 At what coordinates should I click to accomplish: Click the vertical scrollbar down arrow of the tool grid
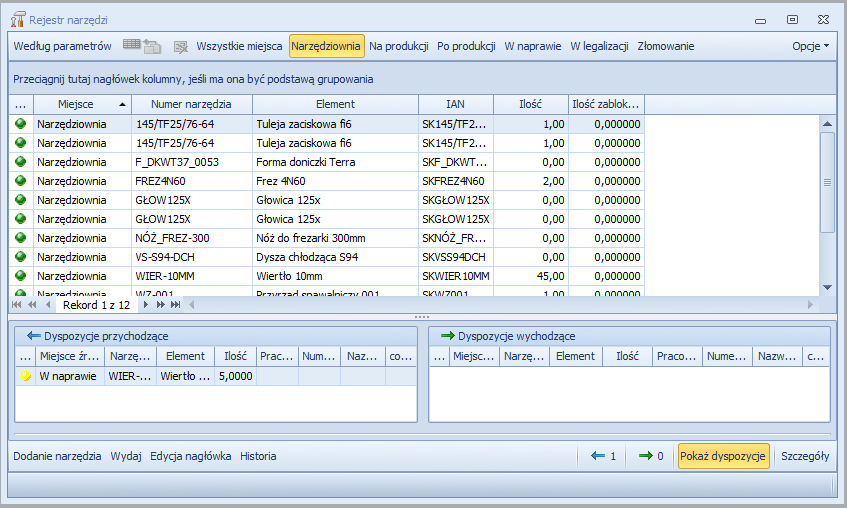coord(826,287)
